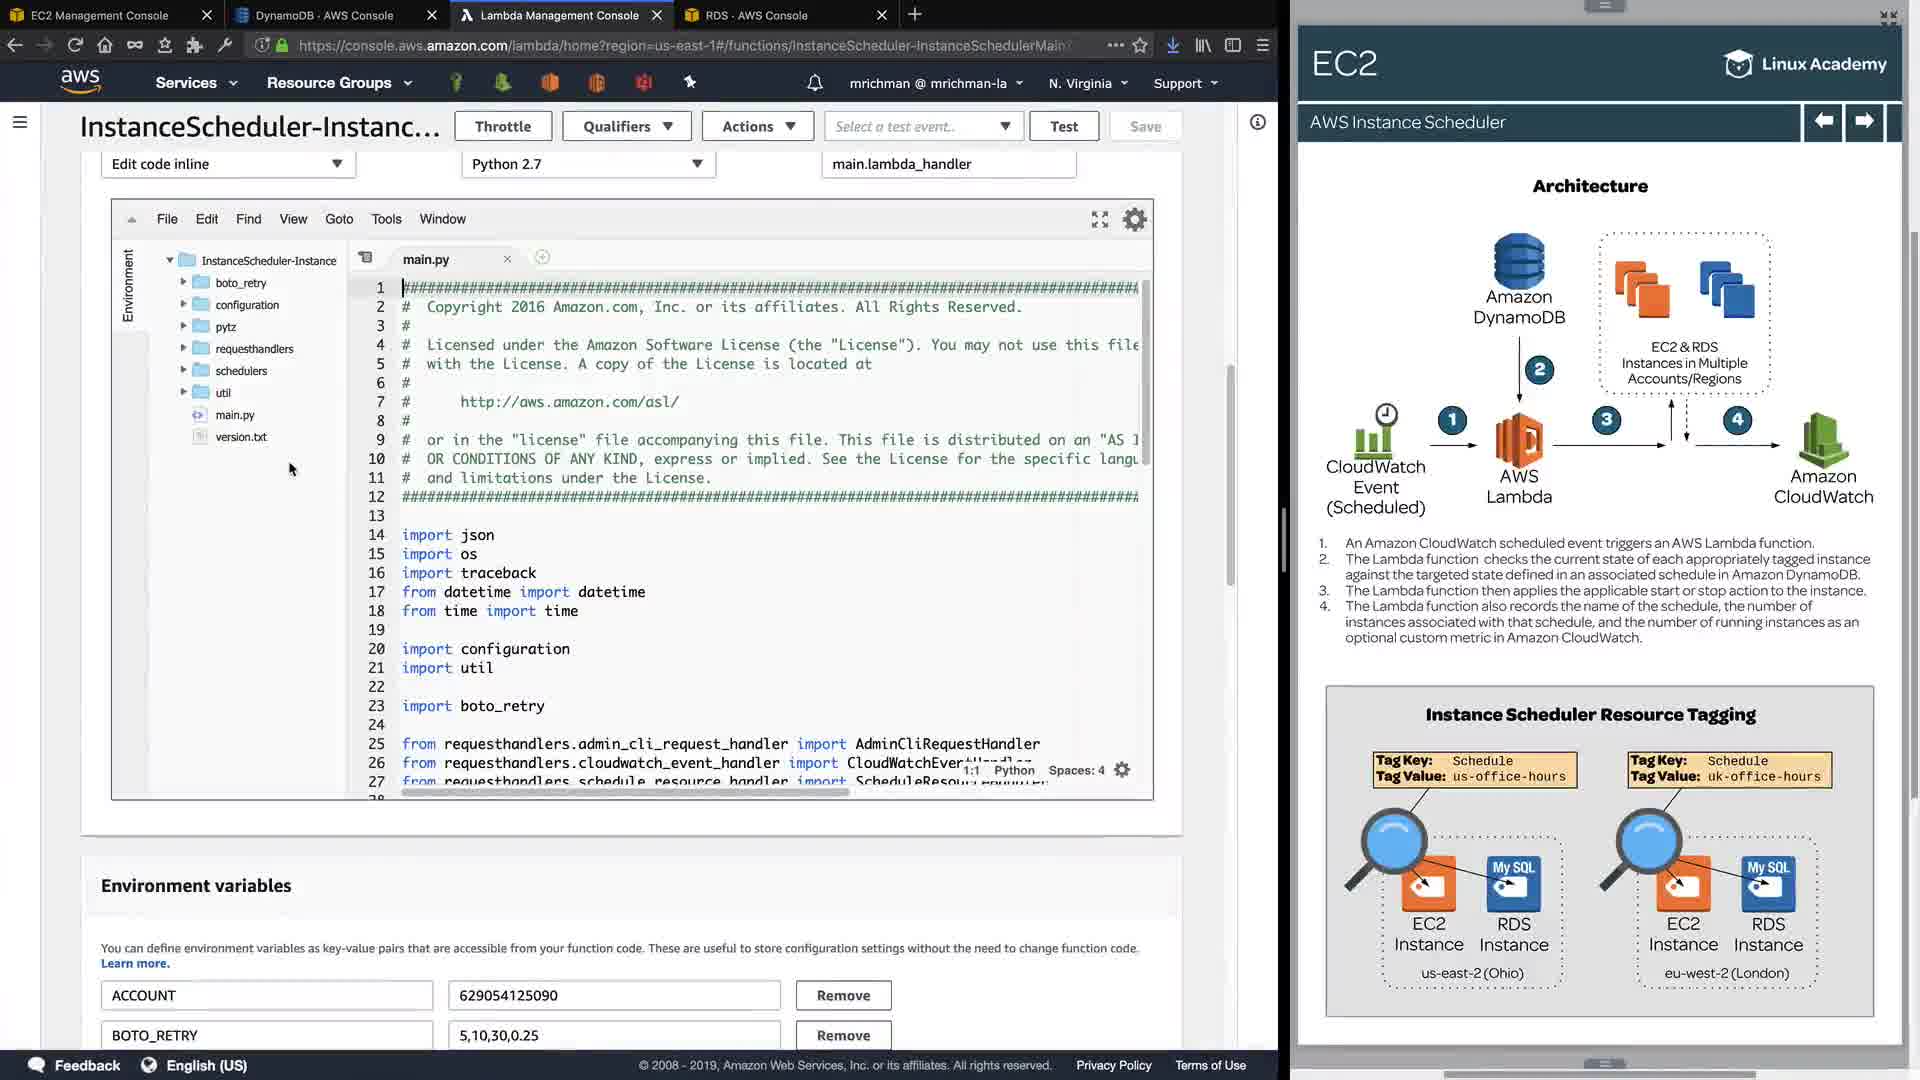The height and width of the screenshot is (1080, 1920).
Task: Go to next slide arrow
Action: [1864, 122]
